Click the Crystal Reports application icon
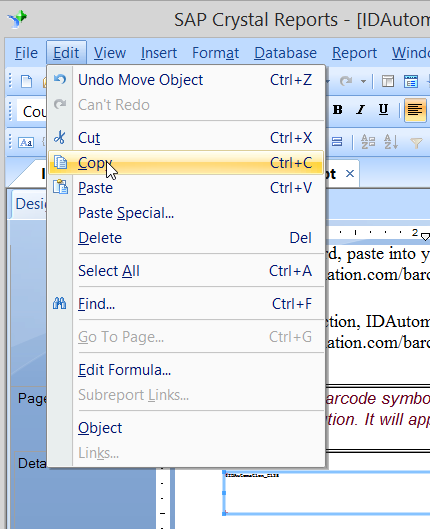430x529 pixels. [x=17, y=19]
